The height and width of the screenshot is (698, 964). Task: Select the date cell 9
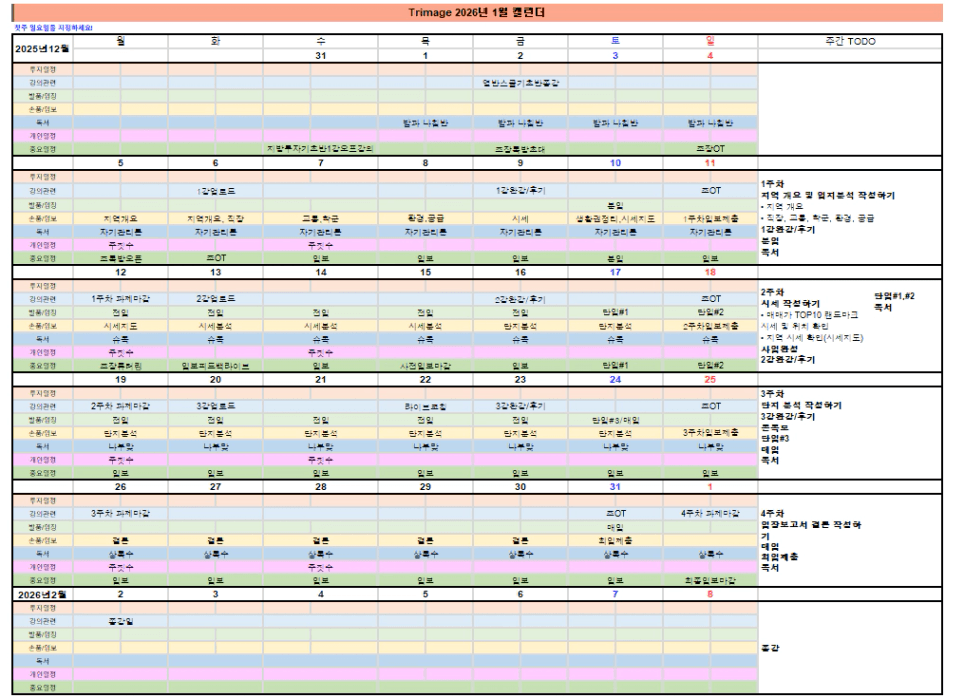tap(520, 163)
